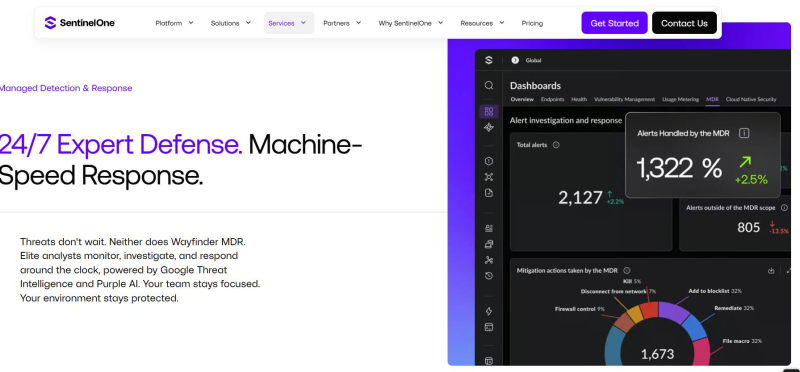The image size is (800, 372).
Task: Expand the Resources menu chevron
Action: click(x=502, y=22)
